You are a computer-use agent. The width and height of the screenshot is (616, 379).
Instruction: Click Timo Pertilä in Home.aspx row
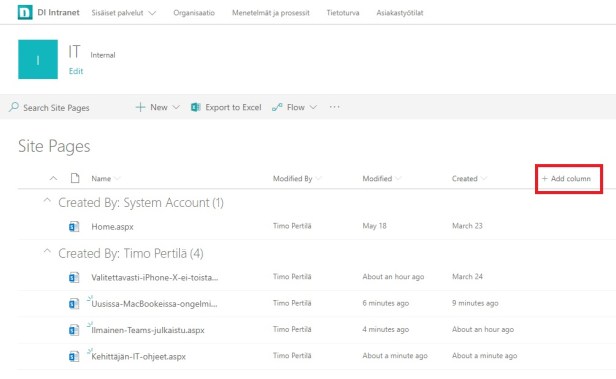(x=292, y=226)
